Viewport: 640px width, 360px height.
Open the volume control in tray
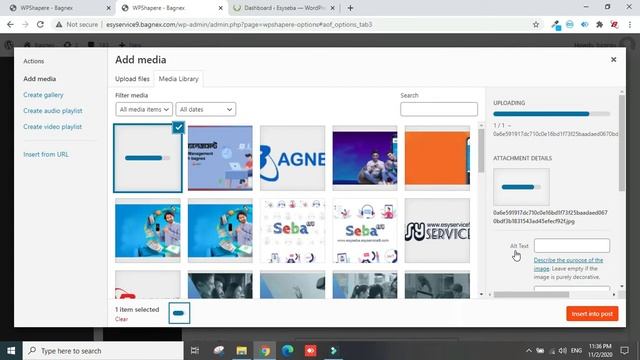coord(563,351)
